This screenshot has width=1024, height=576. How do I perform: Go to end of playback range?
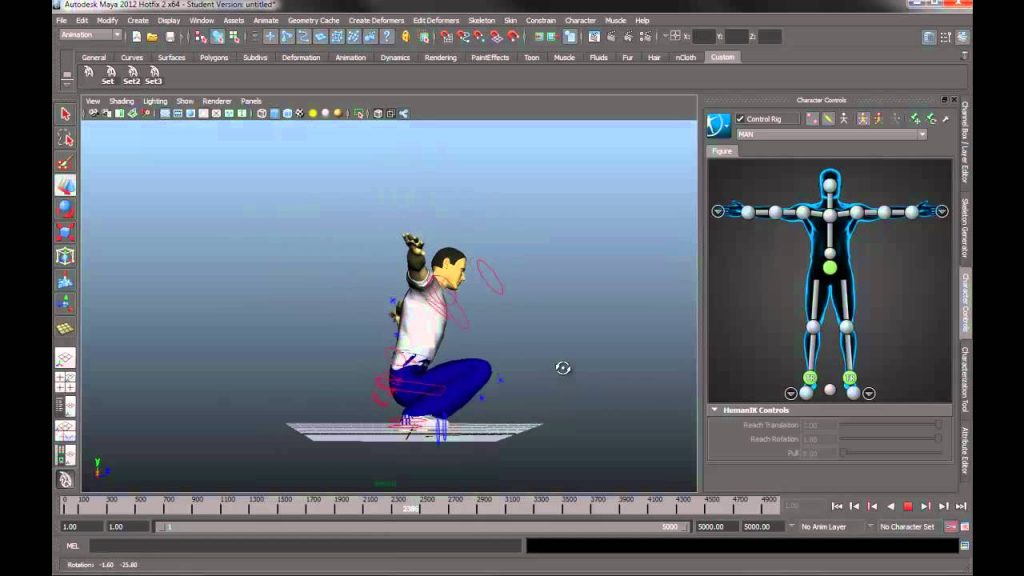pyautogui.click(x=961, y=506)
